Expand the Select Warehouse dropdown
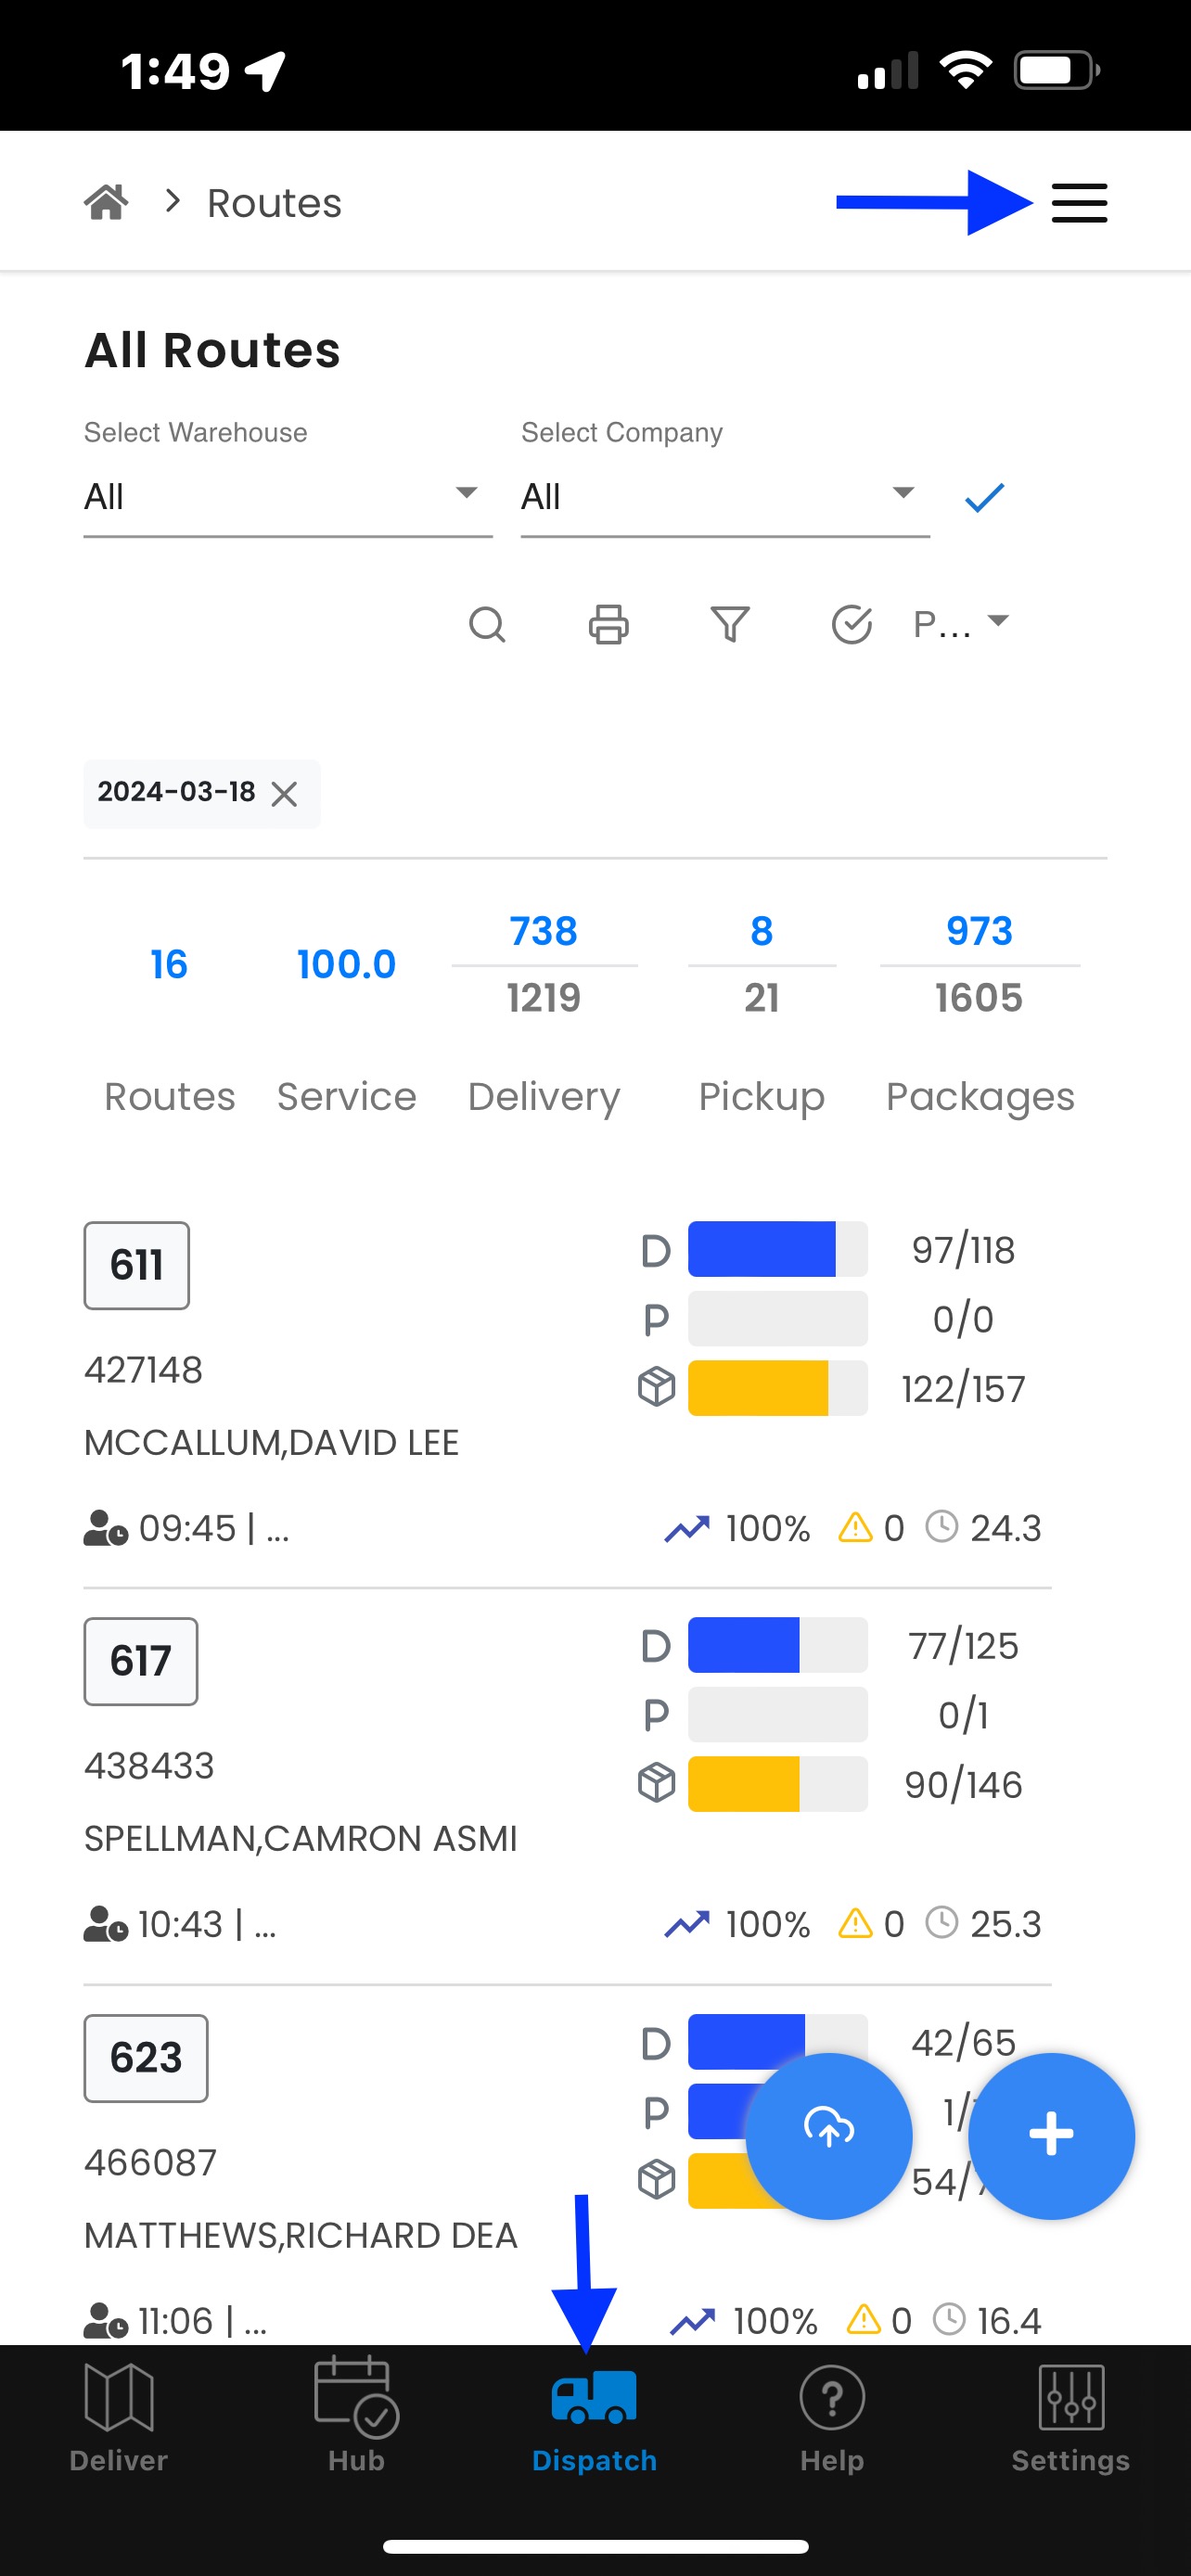 (x=288, y=497)
